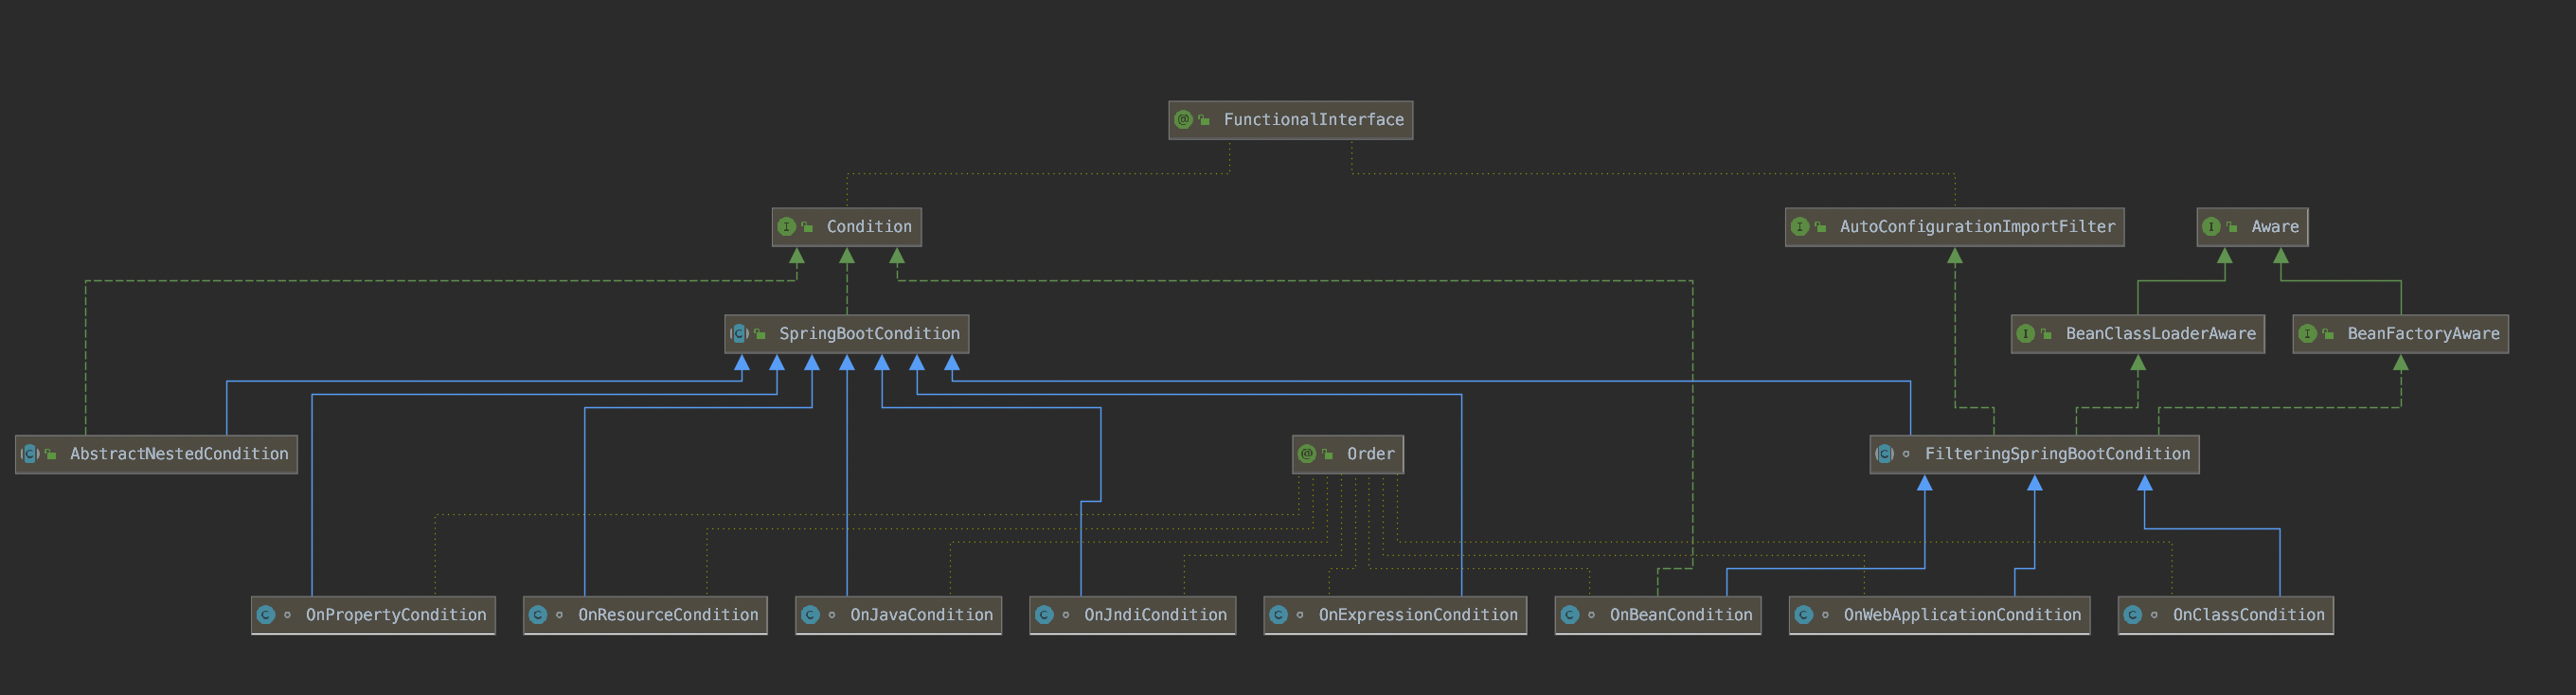
Task: Select the OnExpressionCondition class node
Action: tap(1395, 615)
